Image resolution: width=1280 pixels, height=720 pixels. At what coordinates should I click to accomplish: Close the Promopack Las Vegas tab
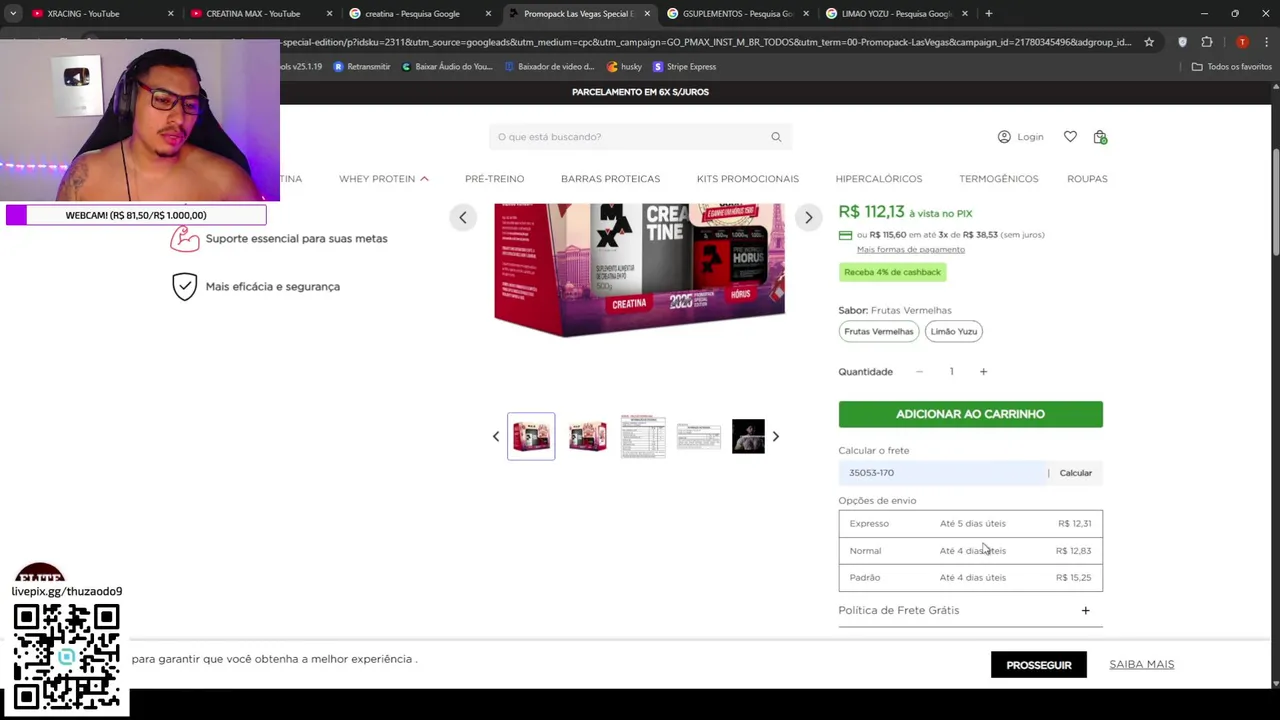click(x=647, y=14)
